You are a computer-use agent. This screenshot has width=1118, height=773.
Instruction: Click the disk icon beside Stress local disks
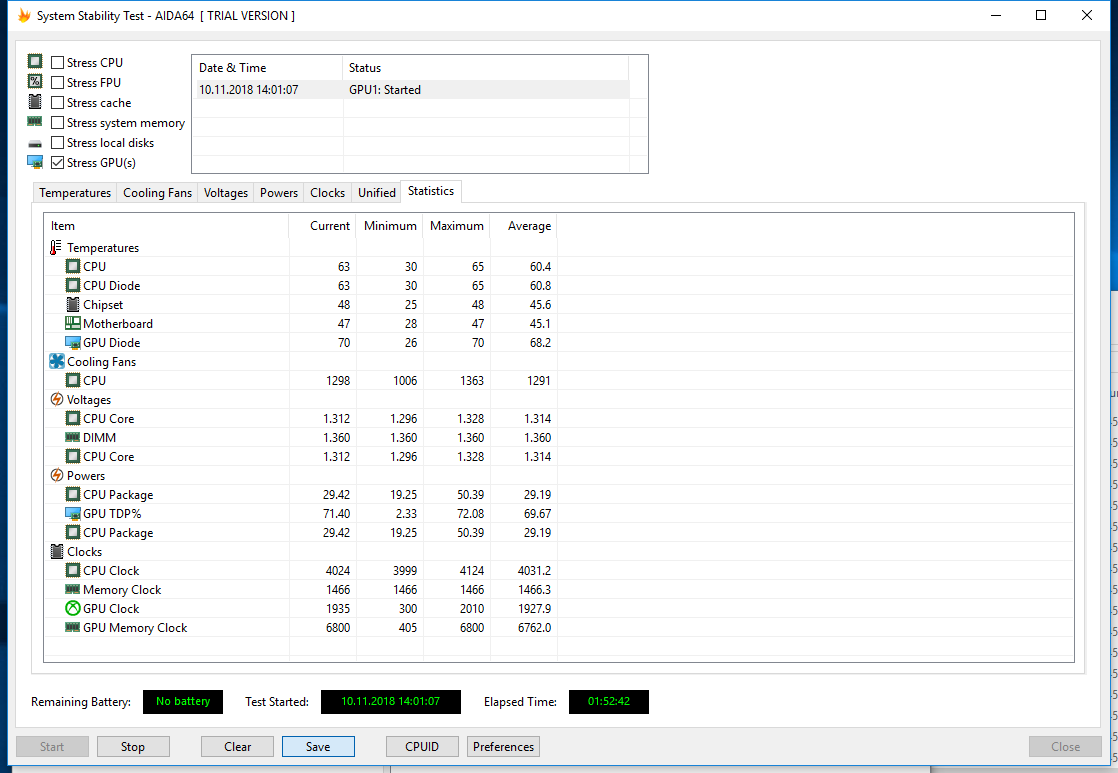click(35, 144)
